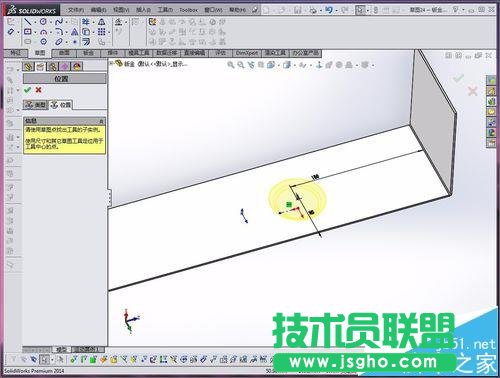Open the Line tool dropdown arrow

pyautogui.click(x=35, y=23)
